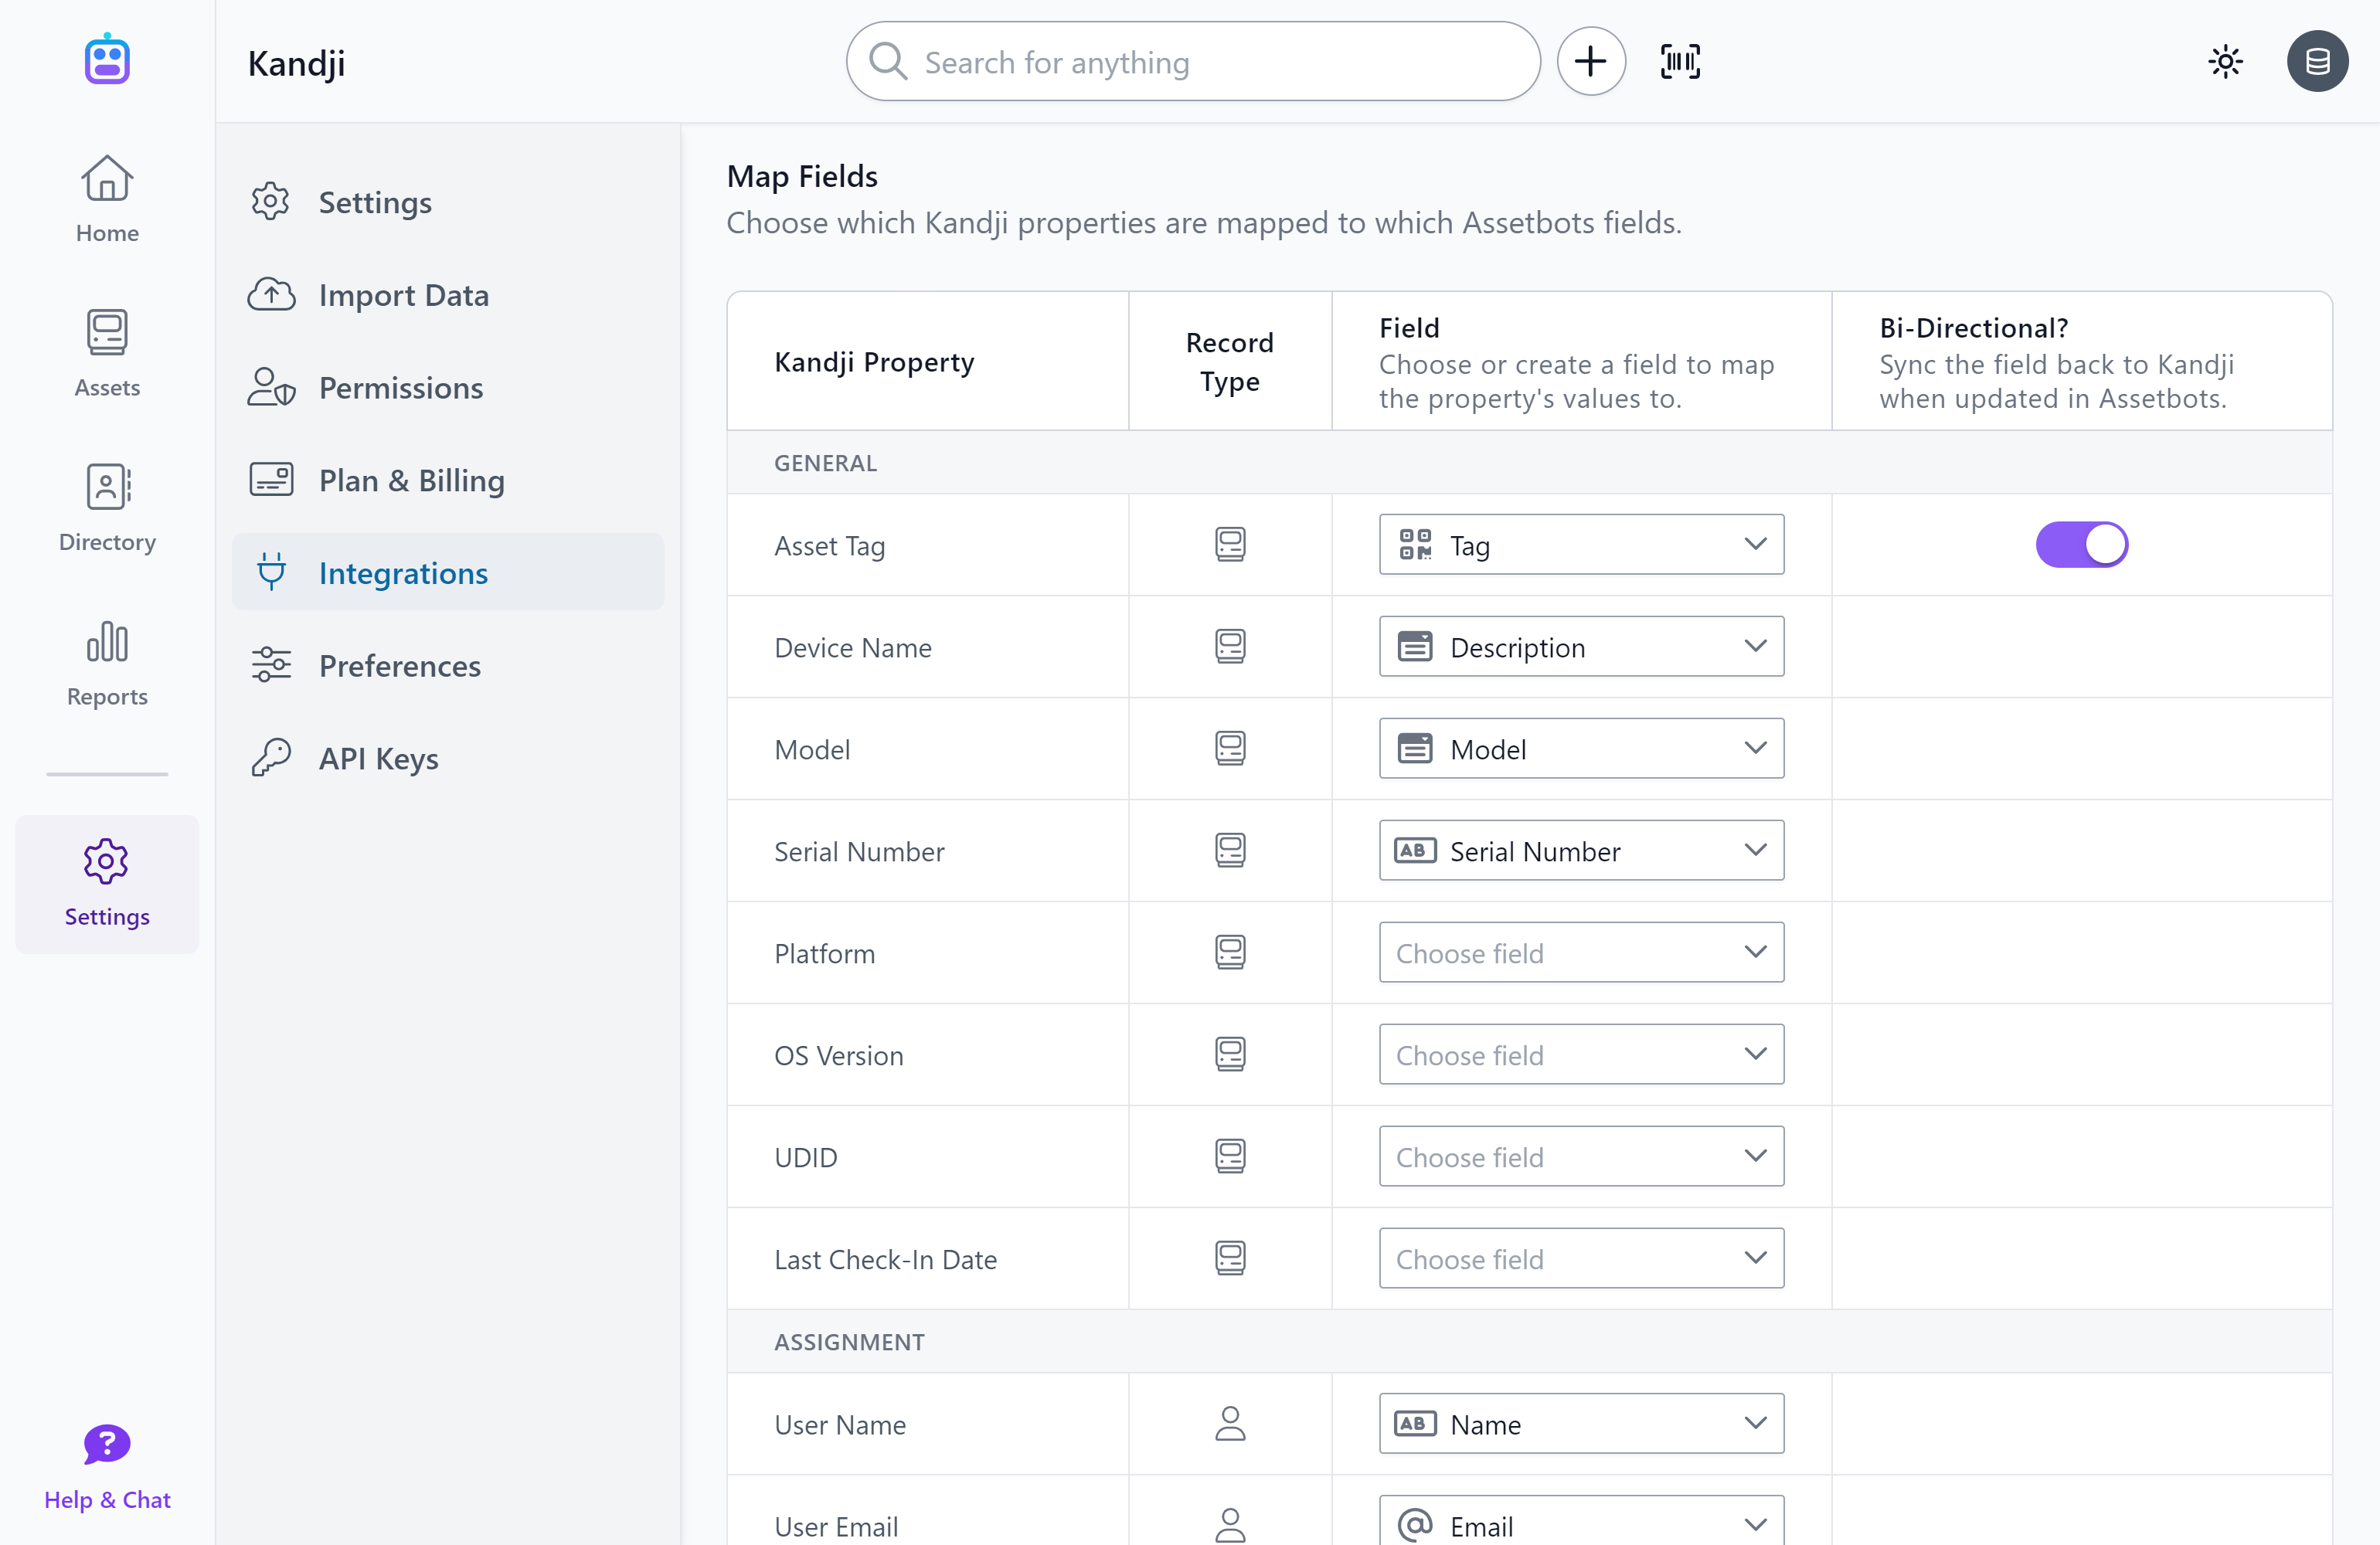Click the User Email person icon
This screenshot has width=2380, height=1545.
click(x=1230, y=1526)
